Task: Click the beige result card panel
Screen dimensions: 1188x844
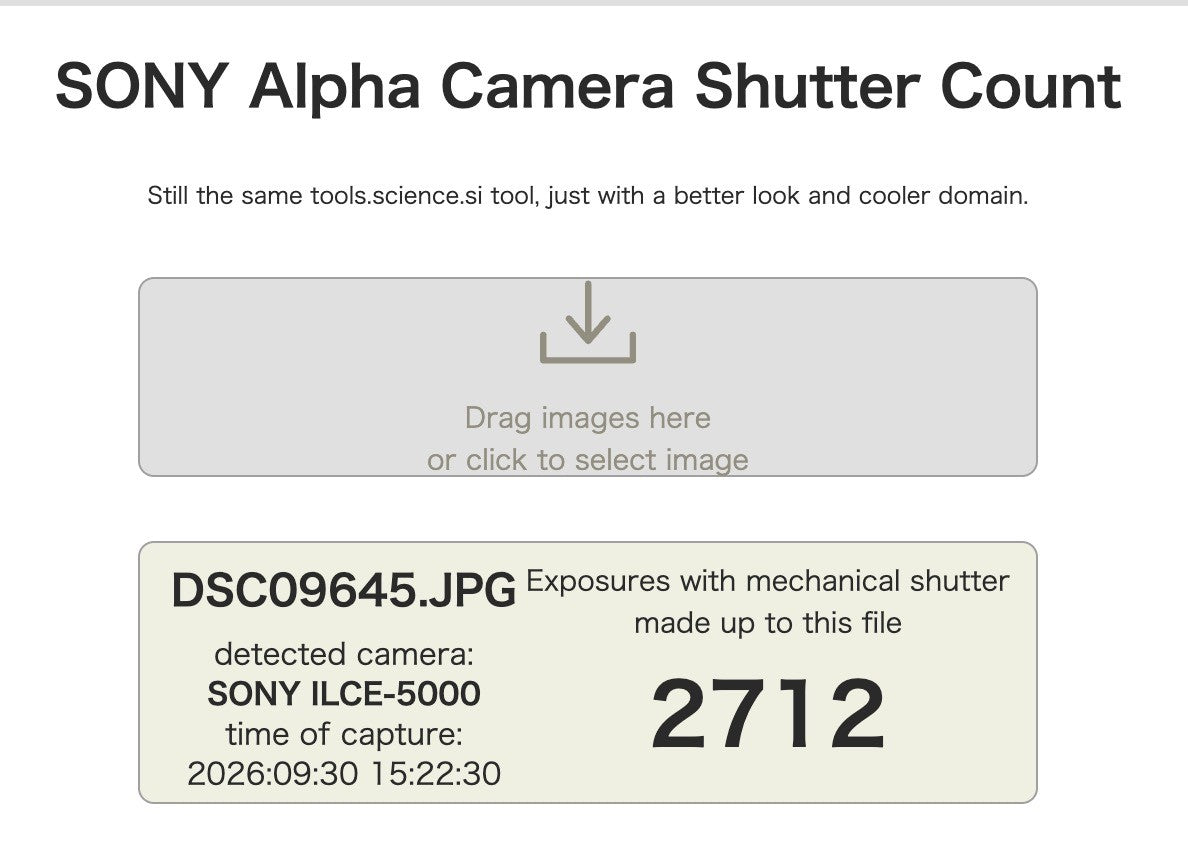Action: pos(588,672)
